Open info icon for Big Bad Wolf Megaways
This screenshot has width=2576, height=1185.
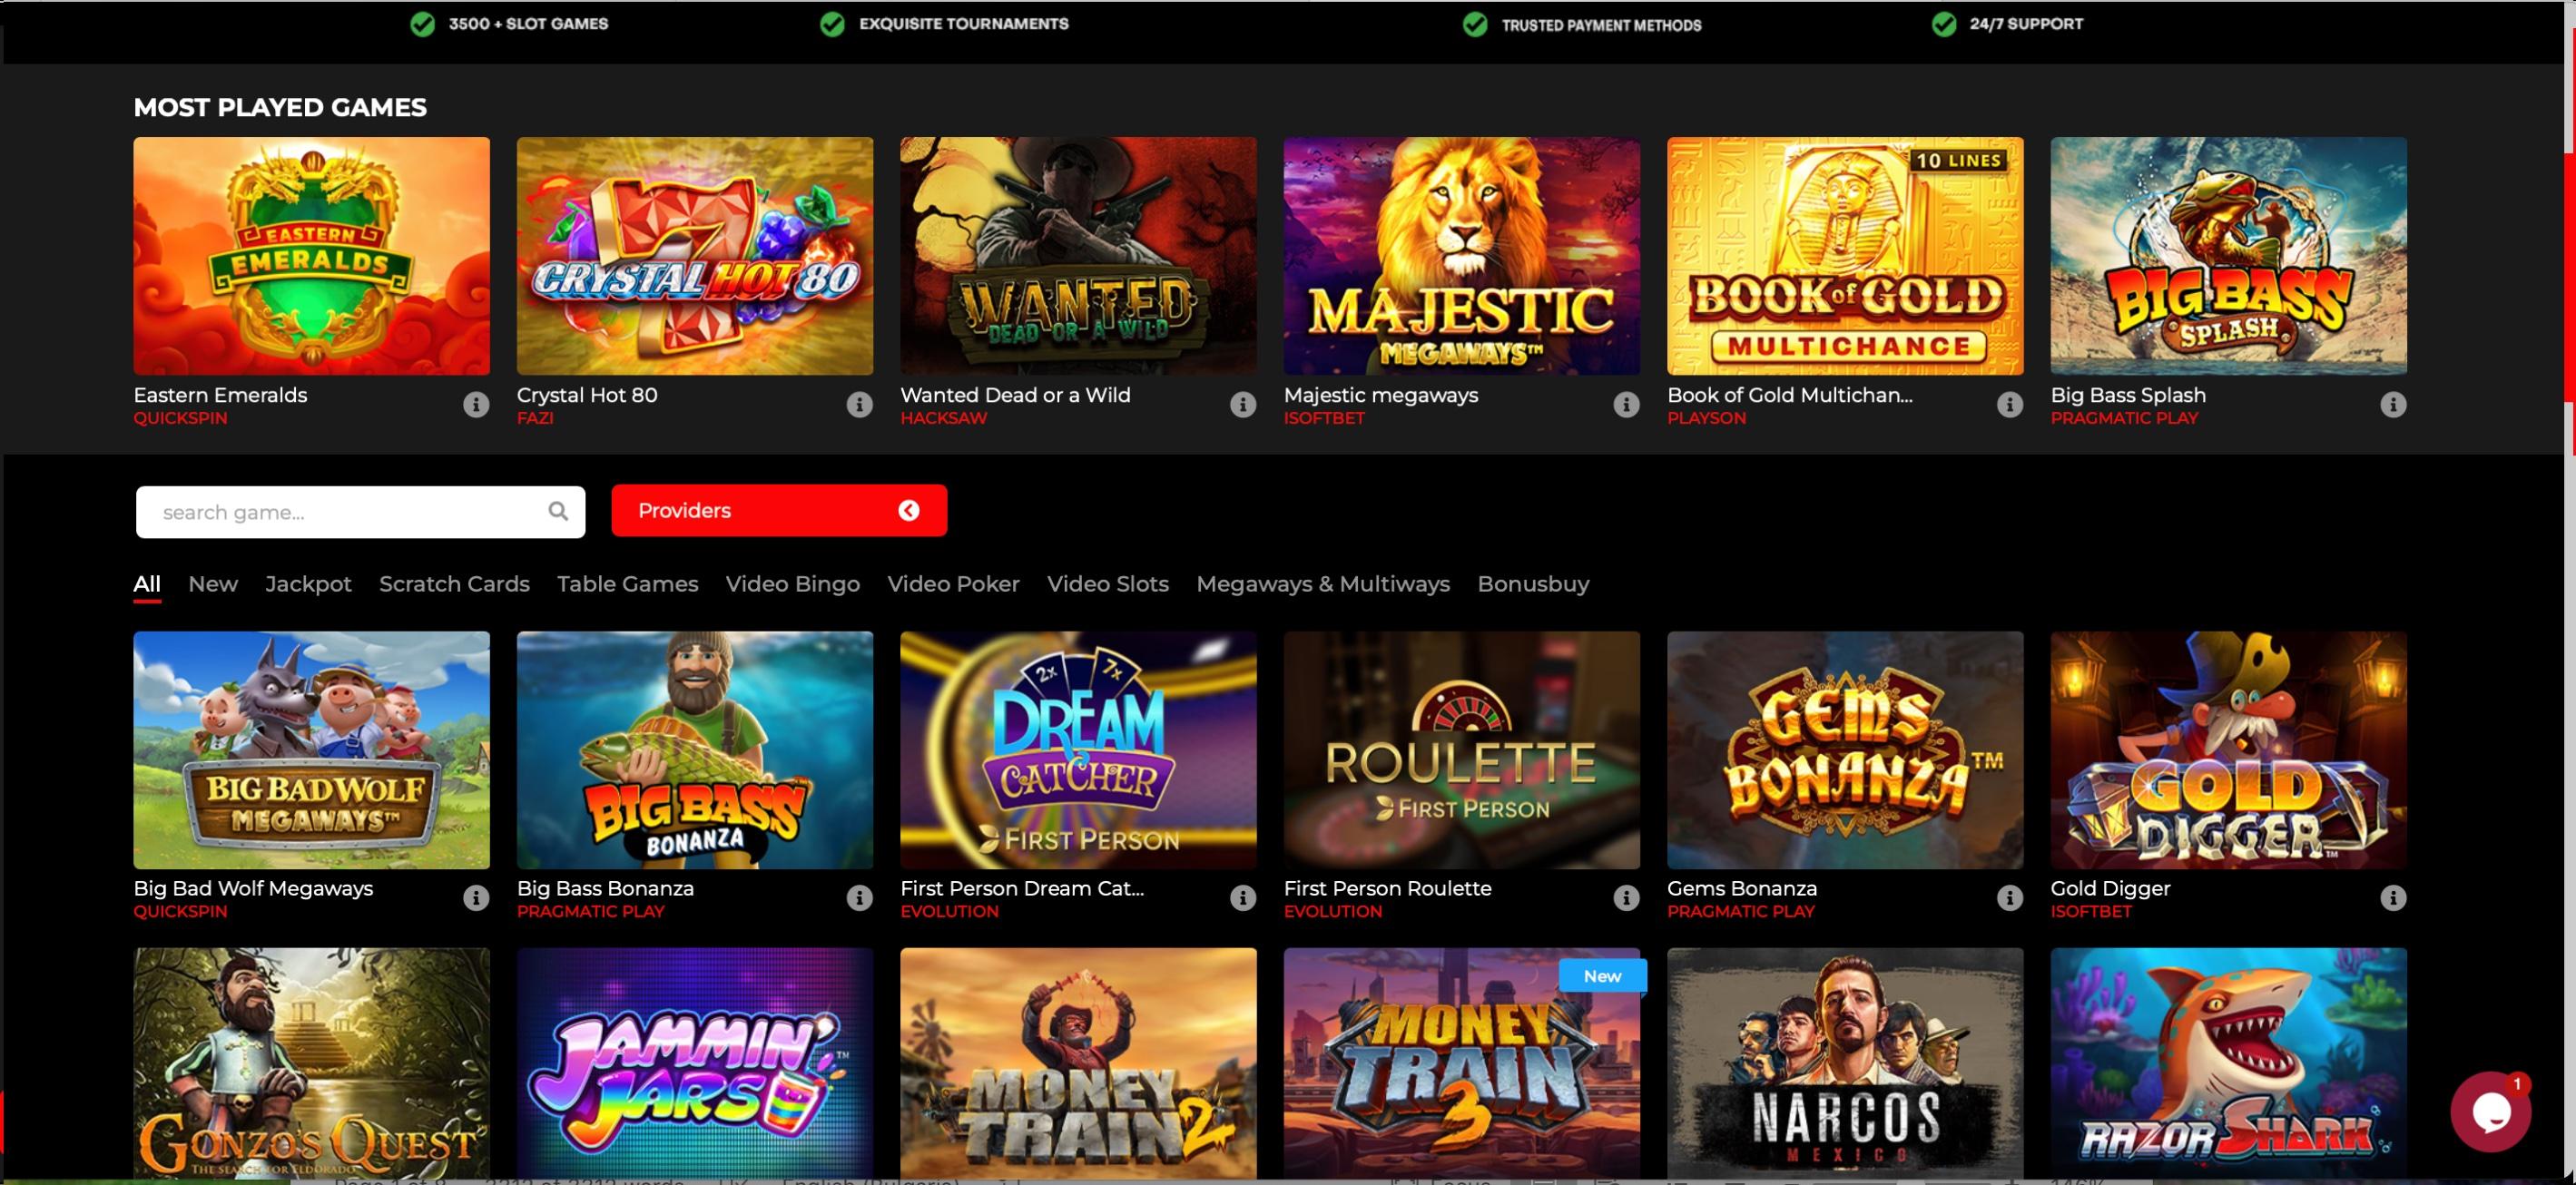pos(476,897)
